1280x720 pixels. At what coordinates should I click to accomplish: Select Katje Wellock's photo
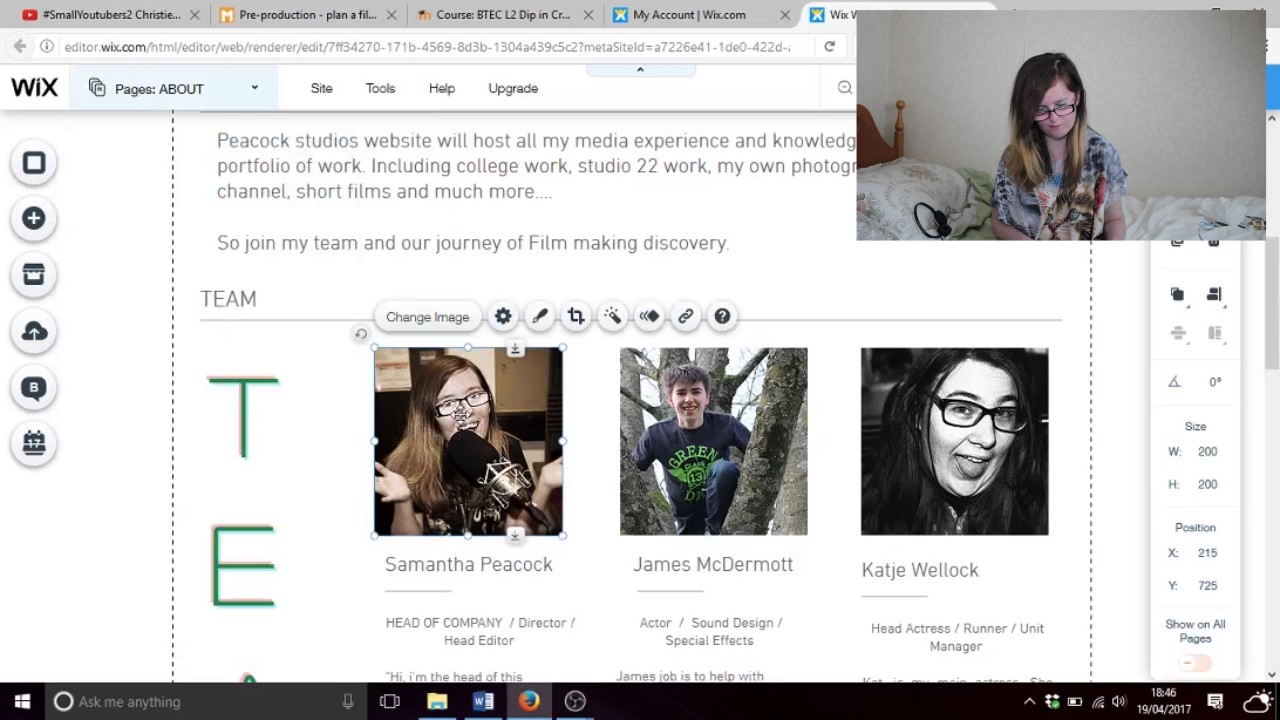[x=954, y=441]
